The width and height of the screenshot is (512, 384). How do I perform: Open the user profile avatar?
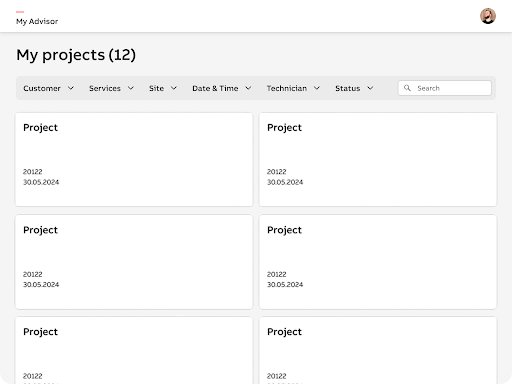point(488,16)
